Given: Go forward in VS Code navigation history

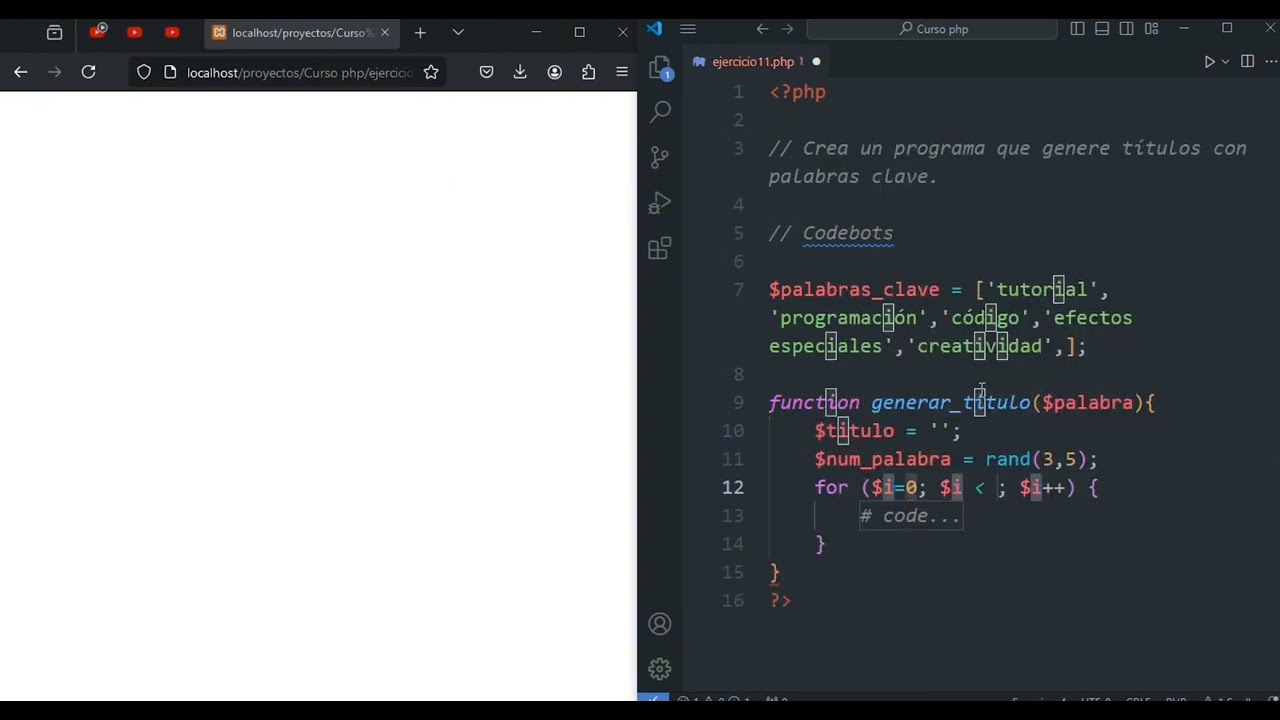Looking at the screenshot, I should pyautogui.click(x=787, y=29).
